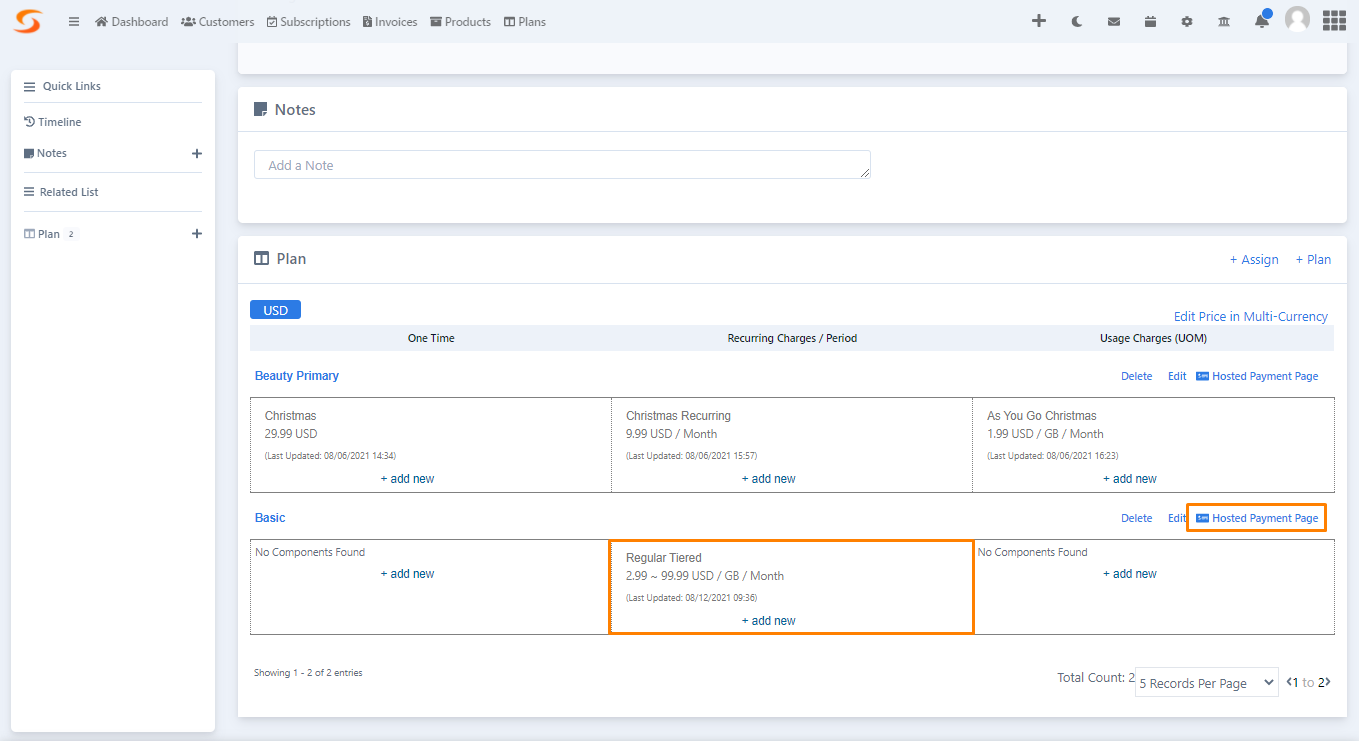This screenshot has height=741, width=1359.
Task: Open the Records Per Page dropdown
Action: click(1206, 682)
